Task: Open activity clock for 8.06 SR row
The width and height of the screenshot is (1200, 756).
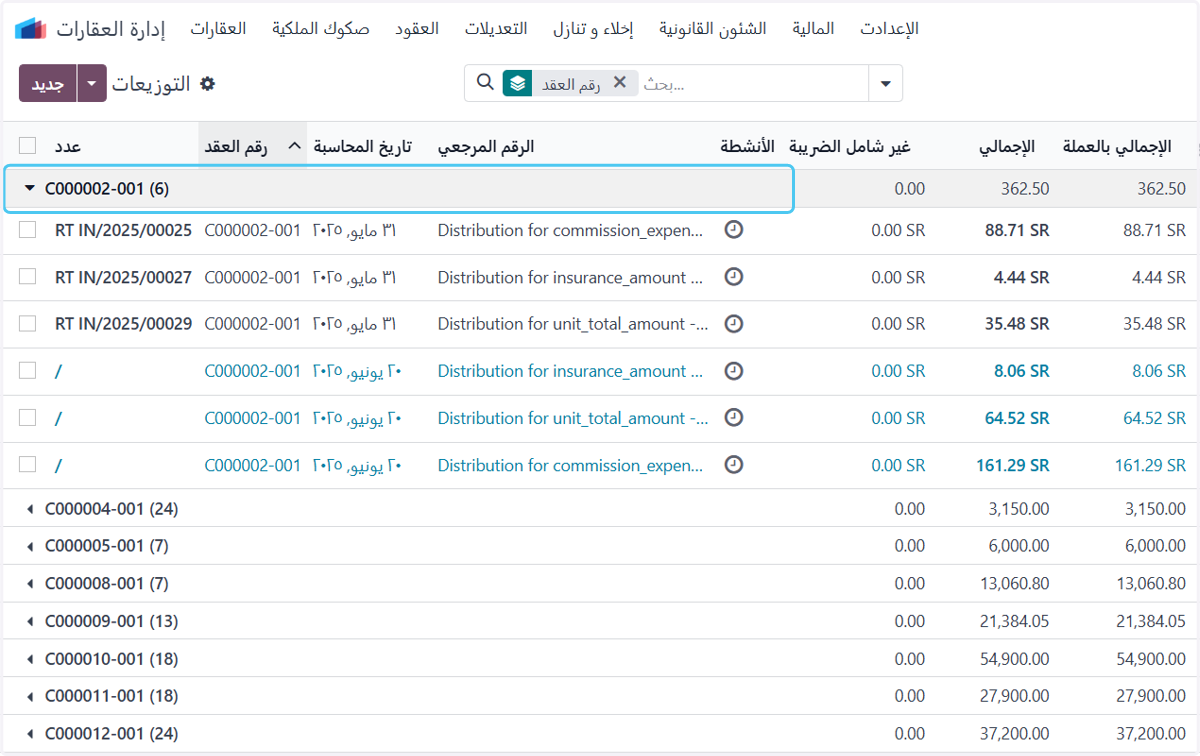Action: pos(734,371)
